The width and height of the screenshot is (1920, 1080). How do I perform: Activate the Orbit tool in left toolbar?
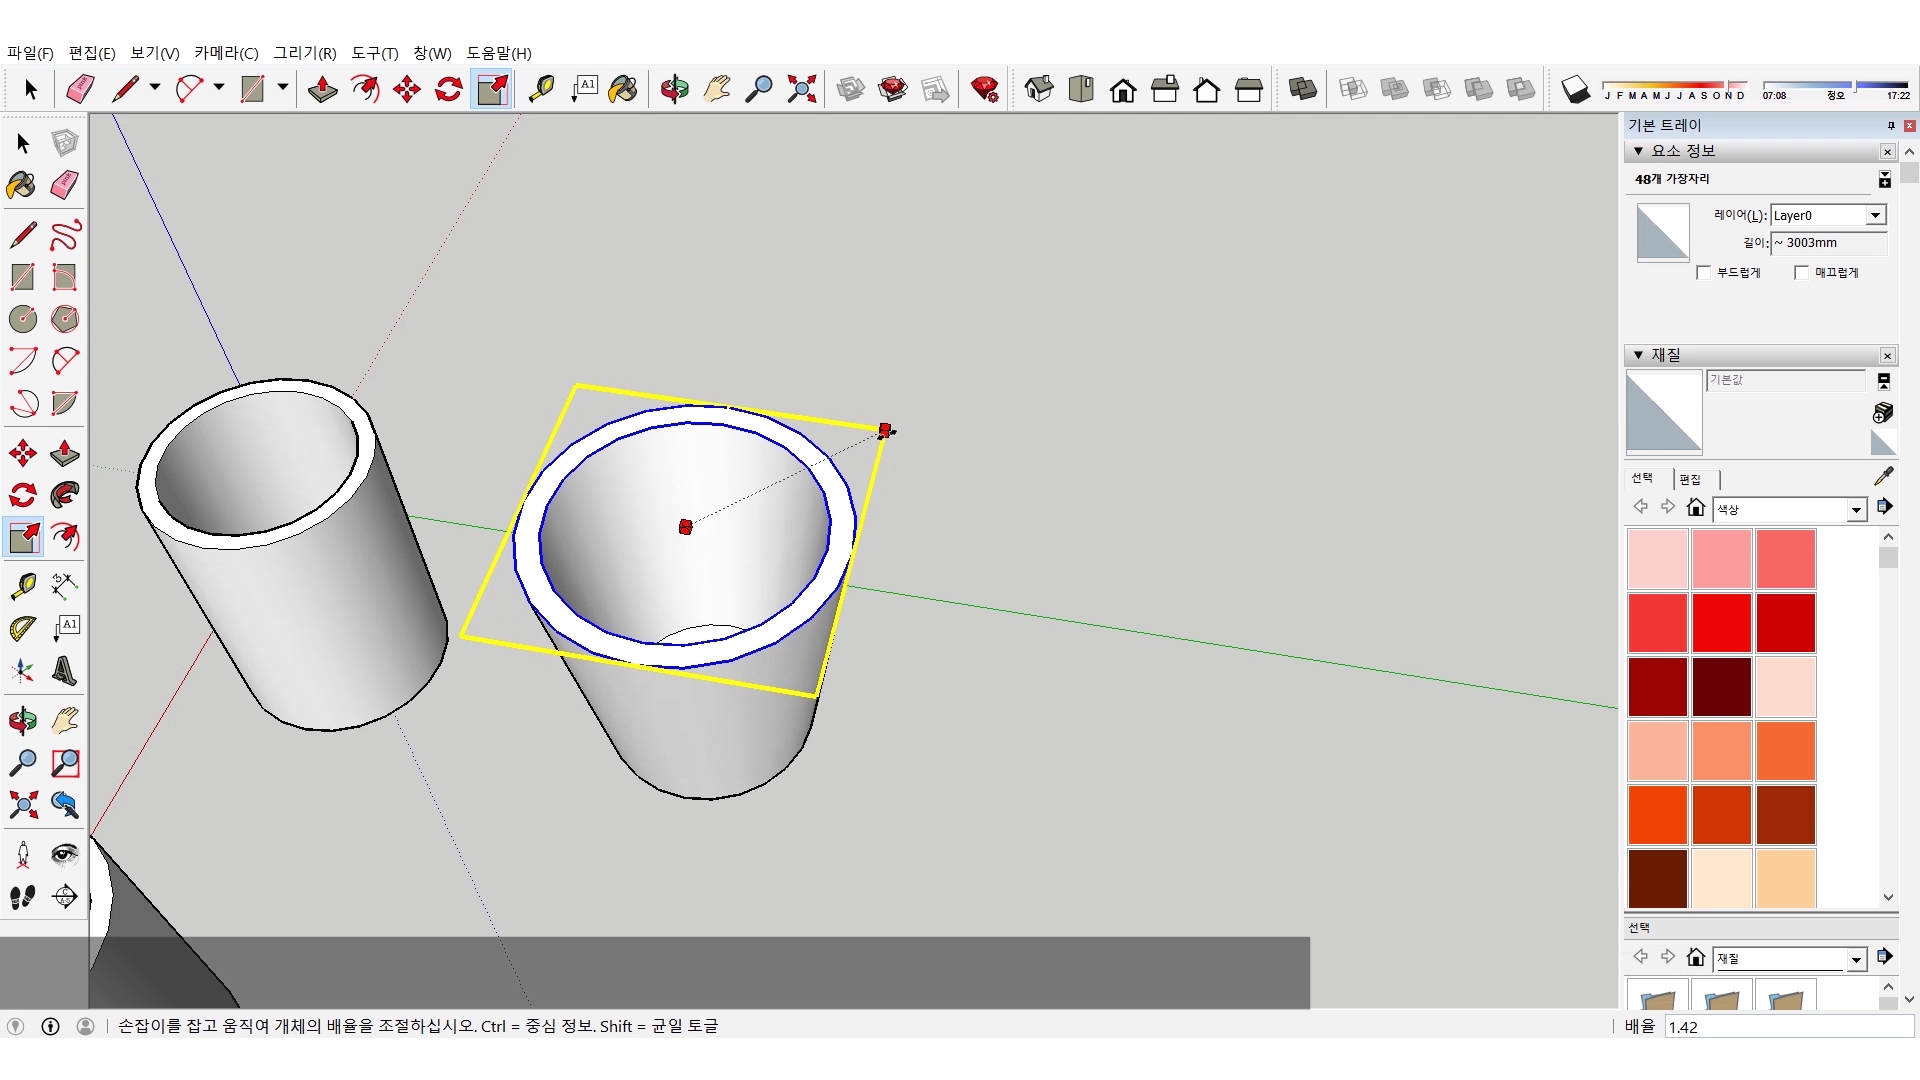pos(22,720)
